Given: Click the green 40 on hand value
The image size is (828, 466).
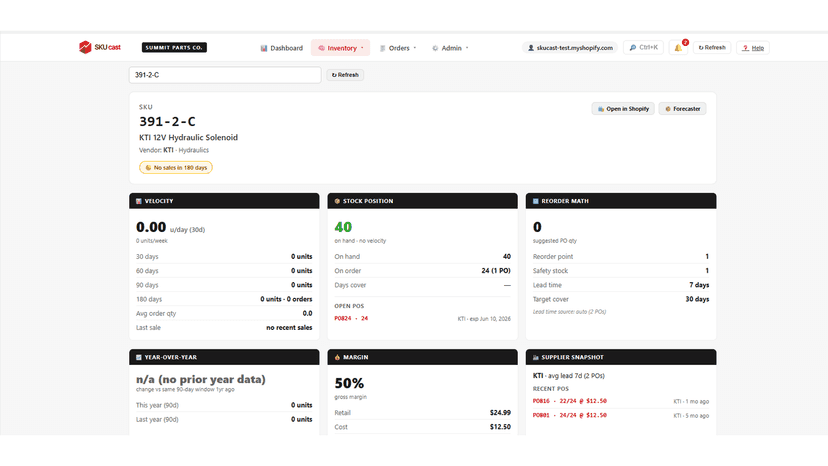Looking at the screenshot, I should point(343,227).
